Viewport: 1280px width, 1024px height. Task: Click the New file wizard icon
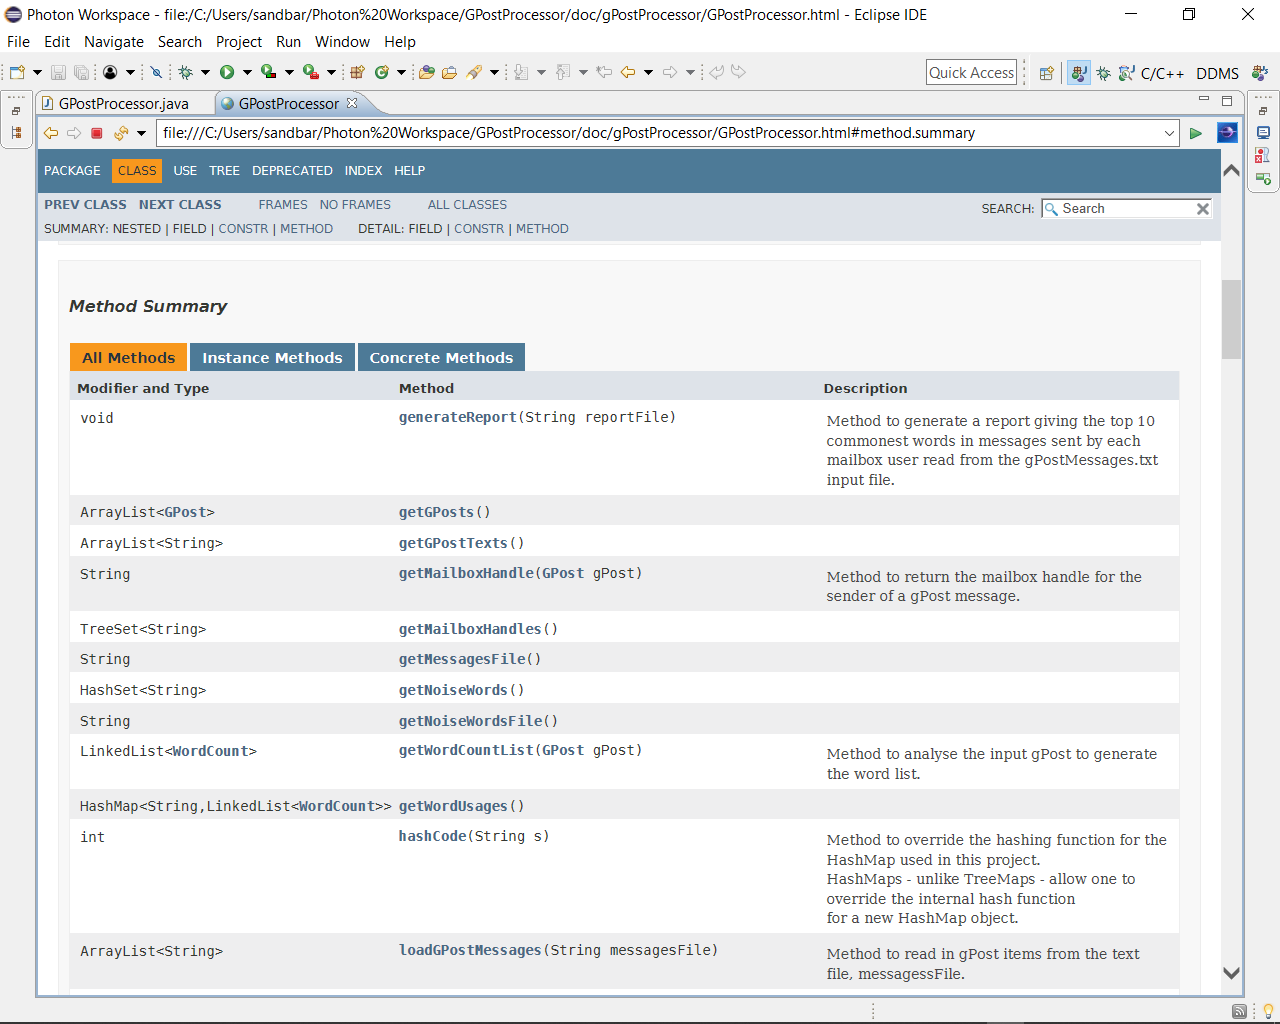pos(18,72)
